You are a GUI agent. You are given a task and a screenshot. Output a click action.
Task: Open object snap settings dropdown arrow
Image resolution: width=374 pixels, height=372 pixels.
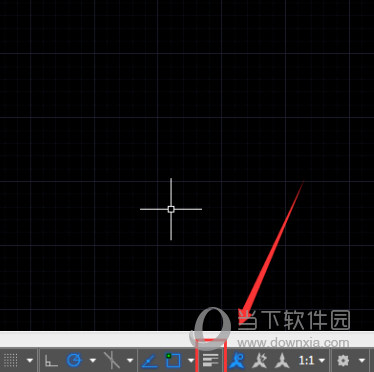coord(191,360)
